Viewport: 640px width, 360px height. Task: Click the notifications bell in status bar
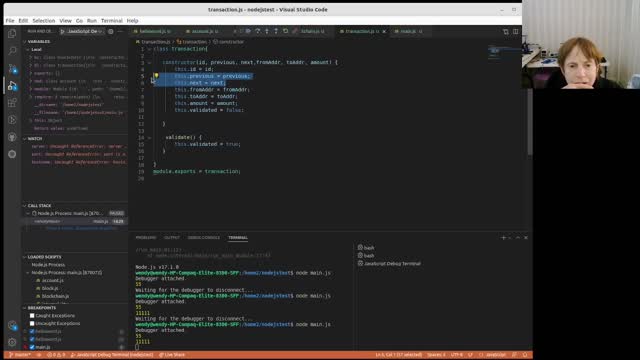pyautogui.click(x=525, y=355)
